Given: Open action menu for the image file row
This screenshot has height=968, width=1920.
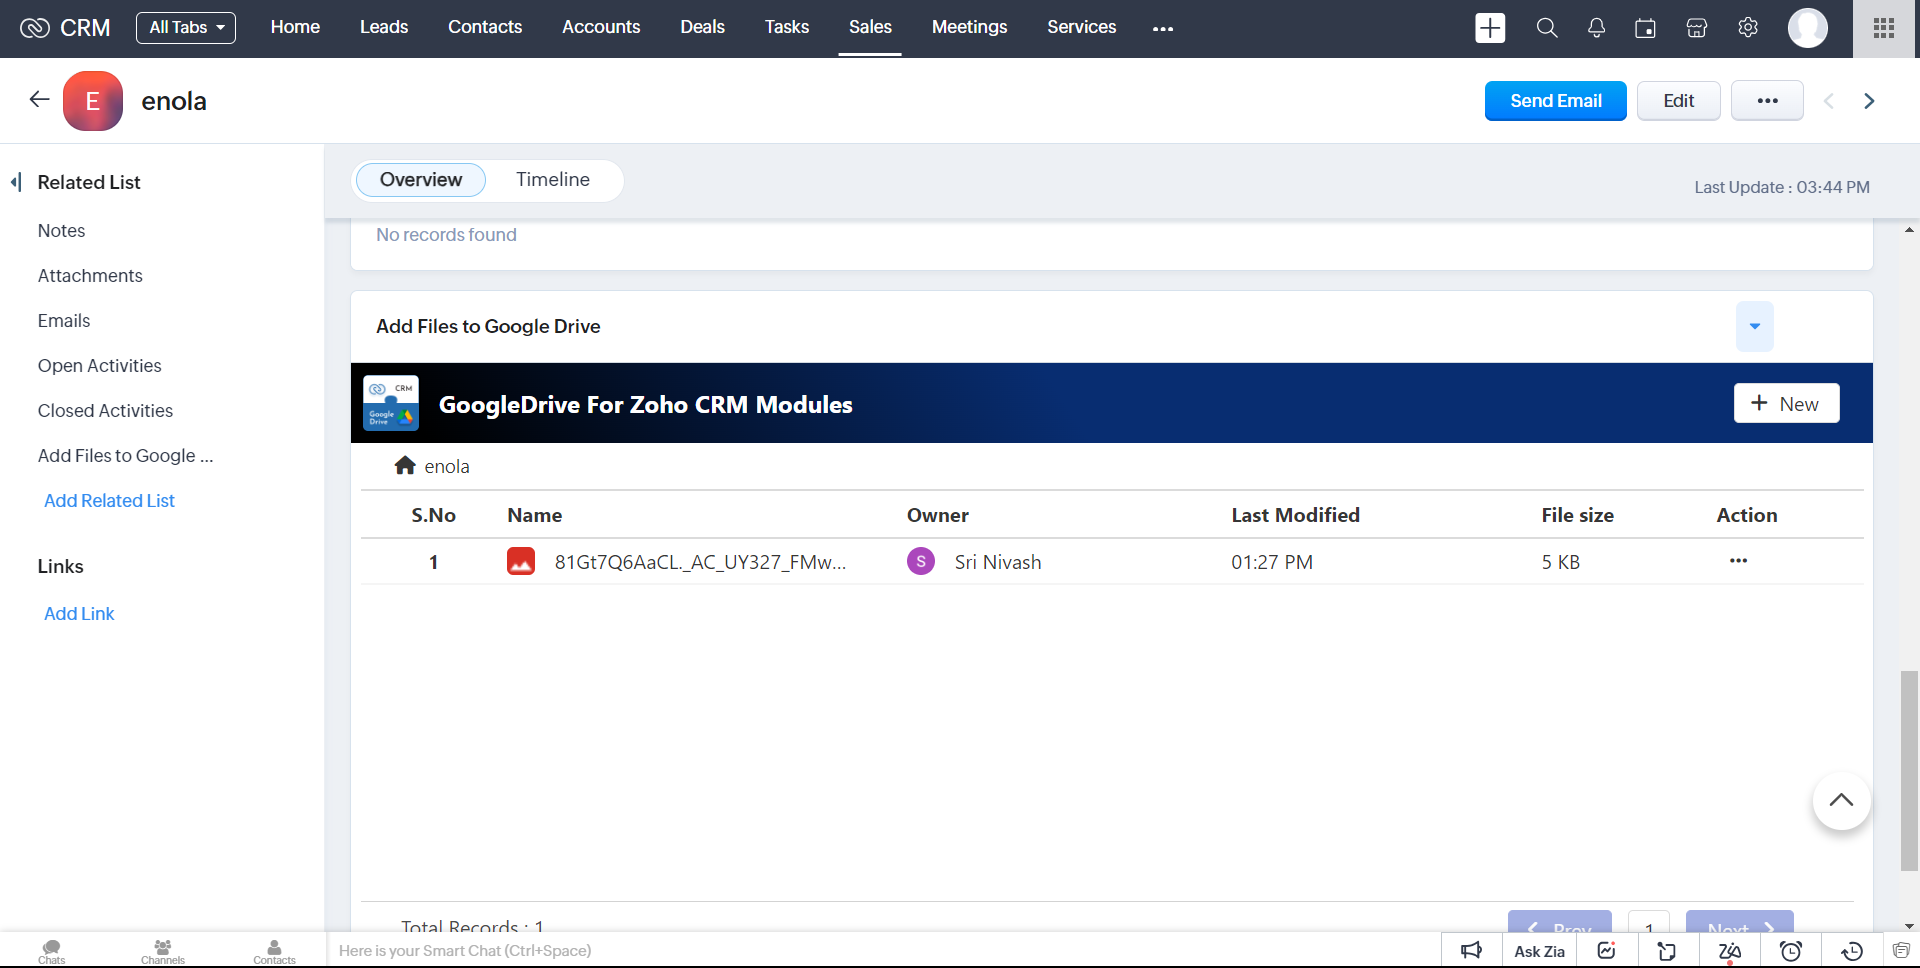Looking at the screenshot, I should pyautogui.click(x=1738, y=561).
